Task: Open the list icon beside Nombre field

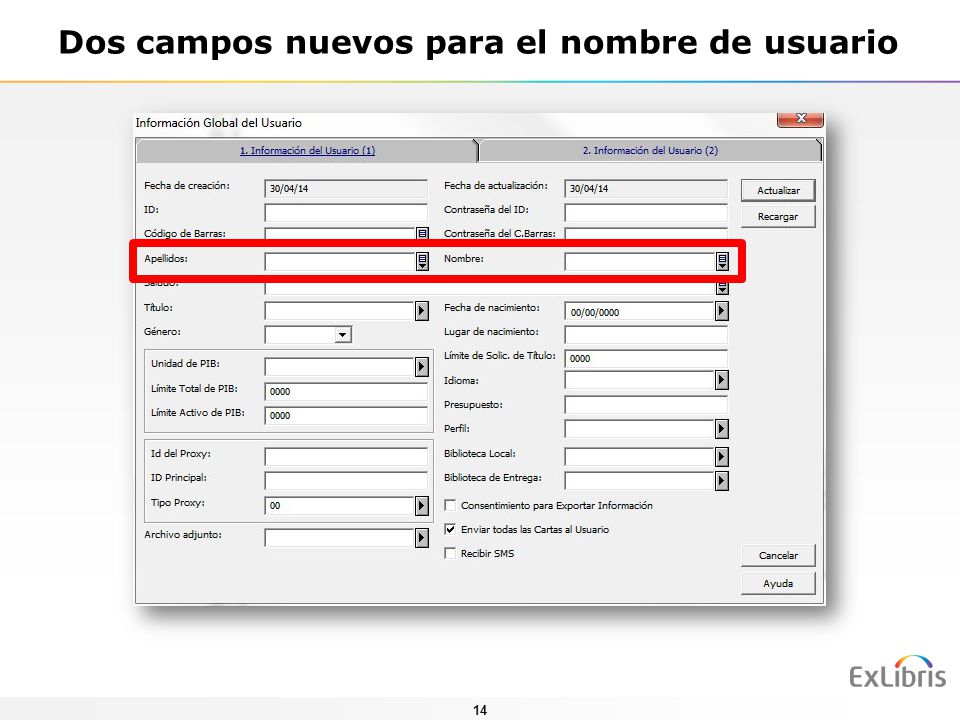Action: tap(722, 261)
